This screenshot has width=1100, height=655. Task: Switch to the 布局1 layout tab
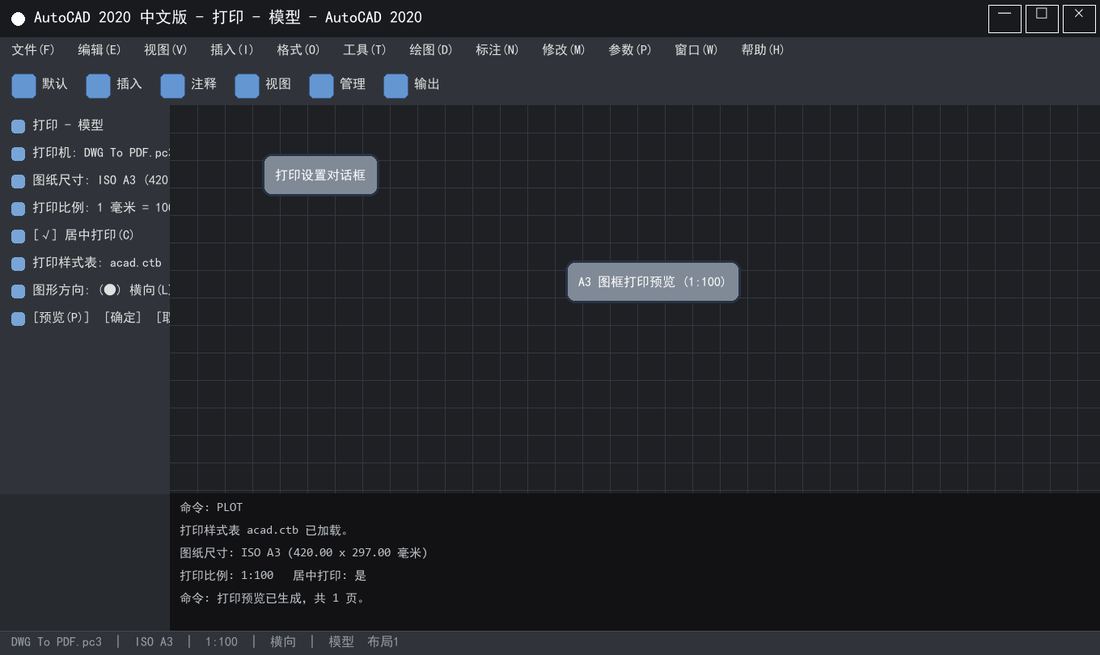coord(383,642)
